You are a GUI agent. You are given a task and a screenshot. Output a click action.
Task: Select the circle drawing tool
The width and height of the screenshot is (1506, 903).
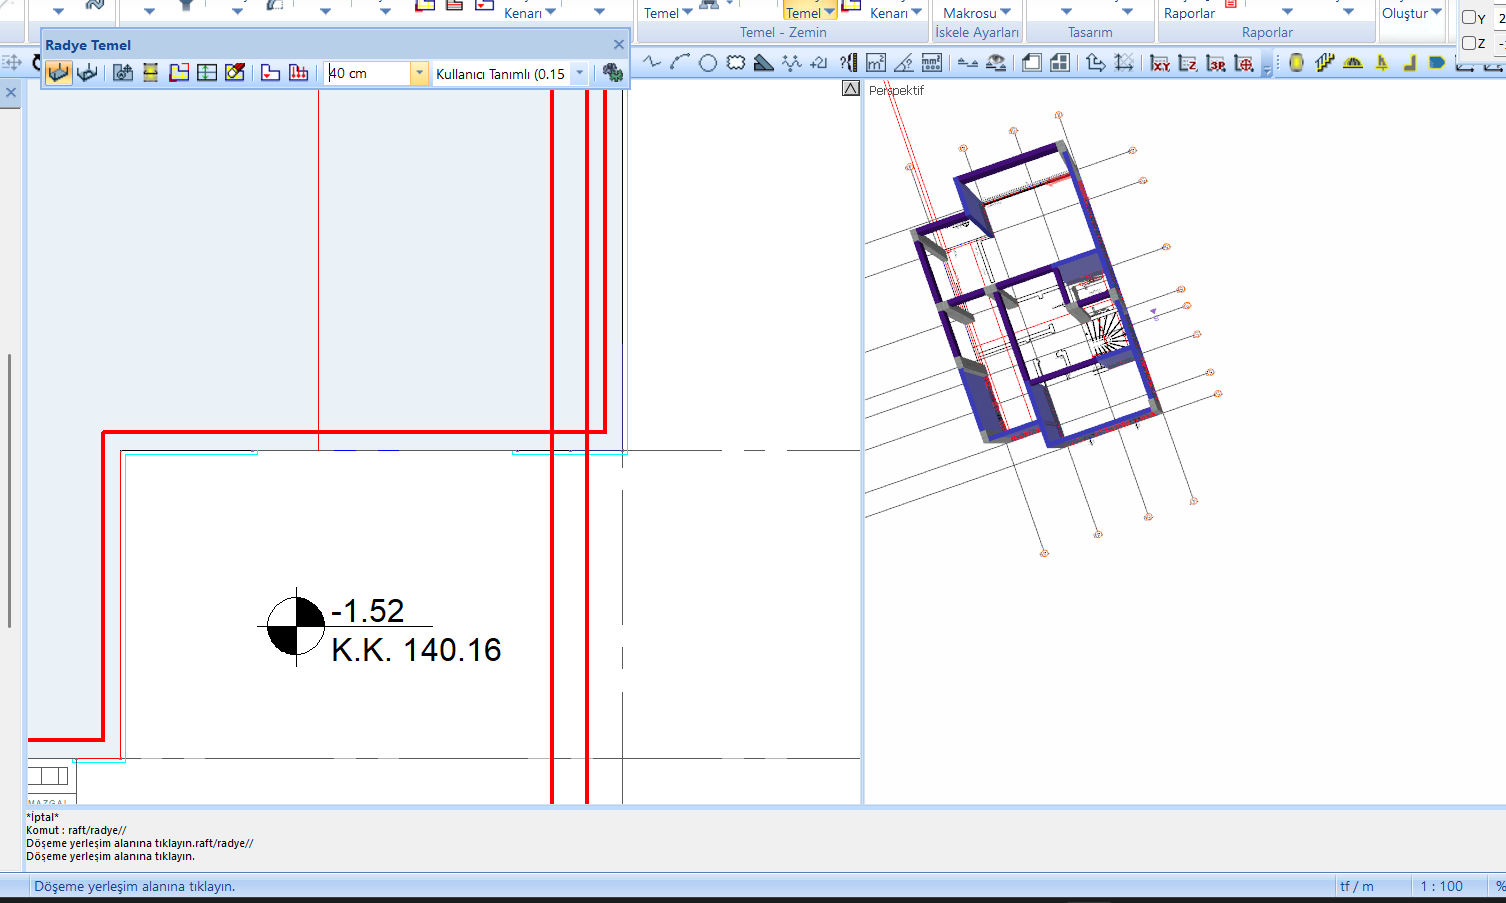[x=708, y=63]
